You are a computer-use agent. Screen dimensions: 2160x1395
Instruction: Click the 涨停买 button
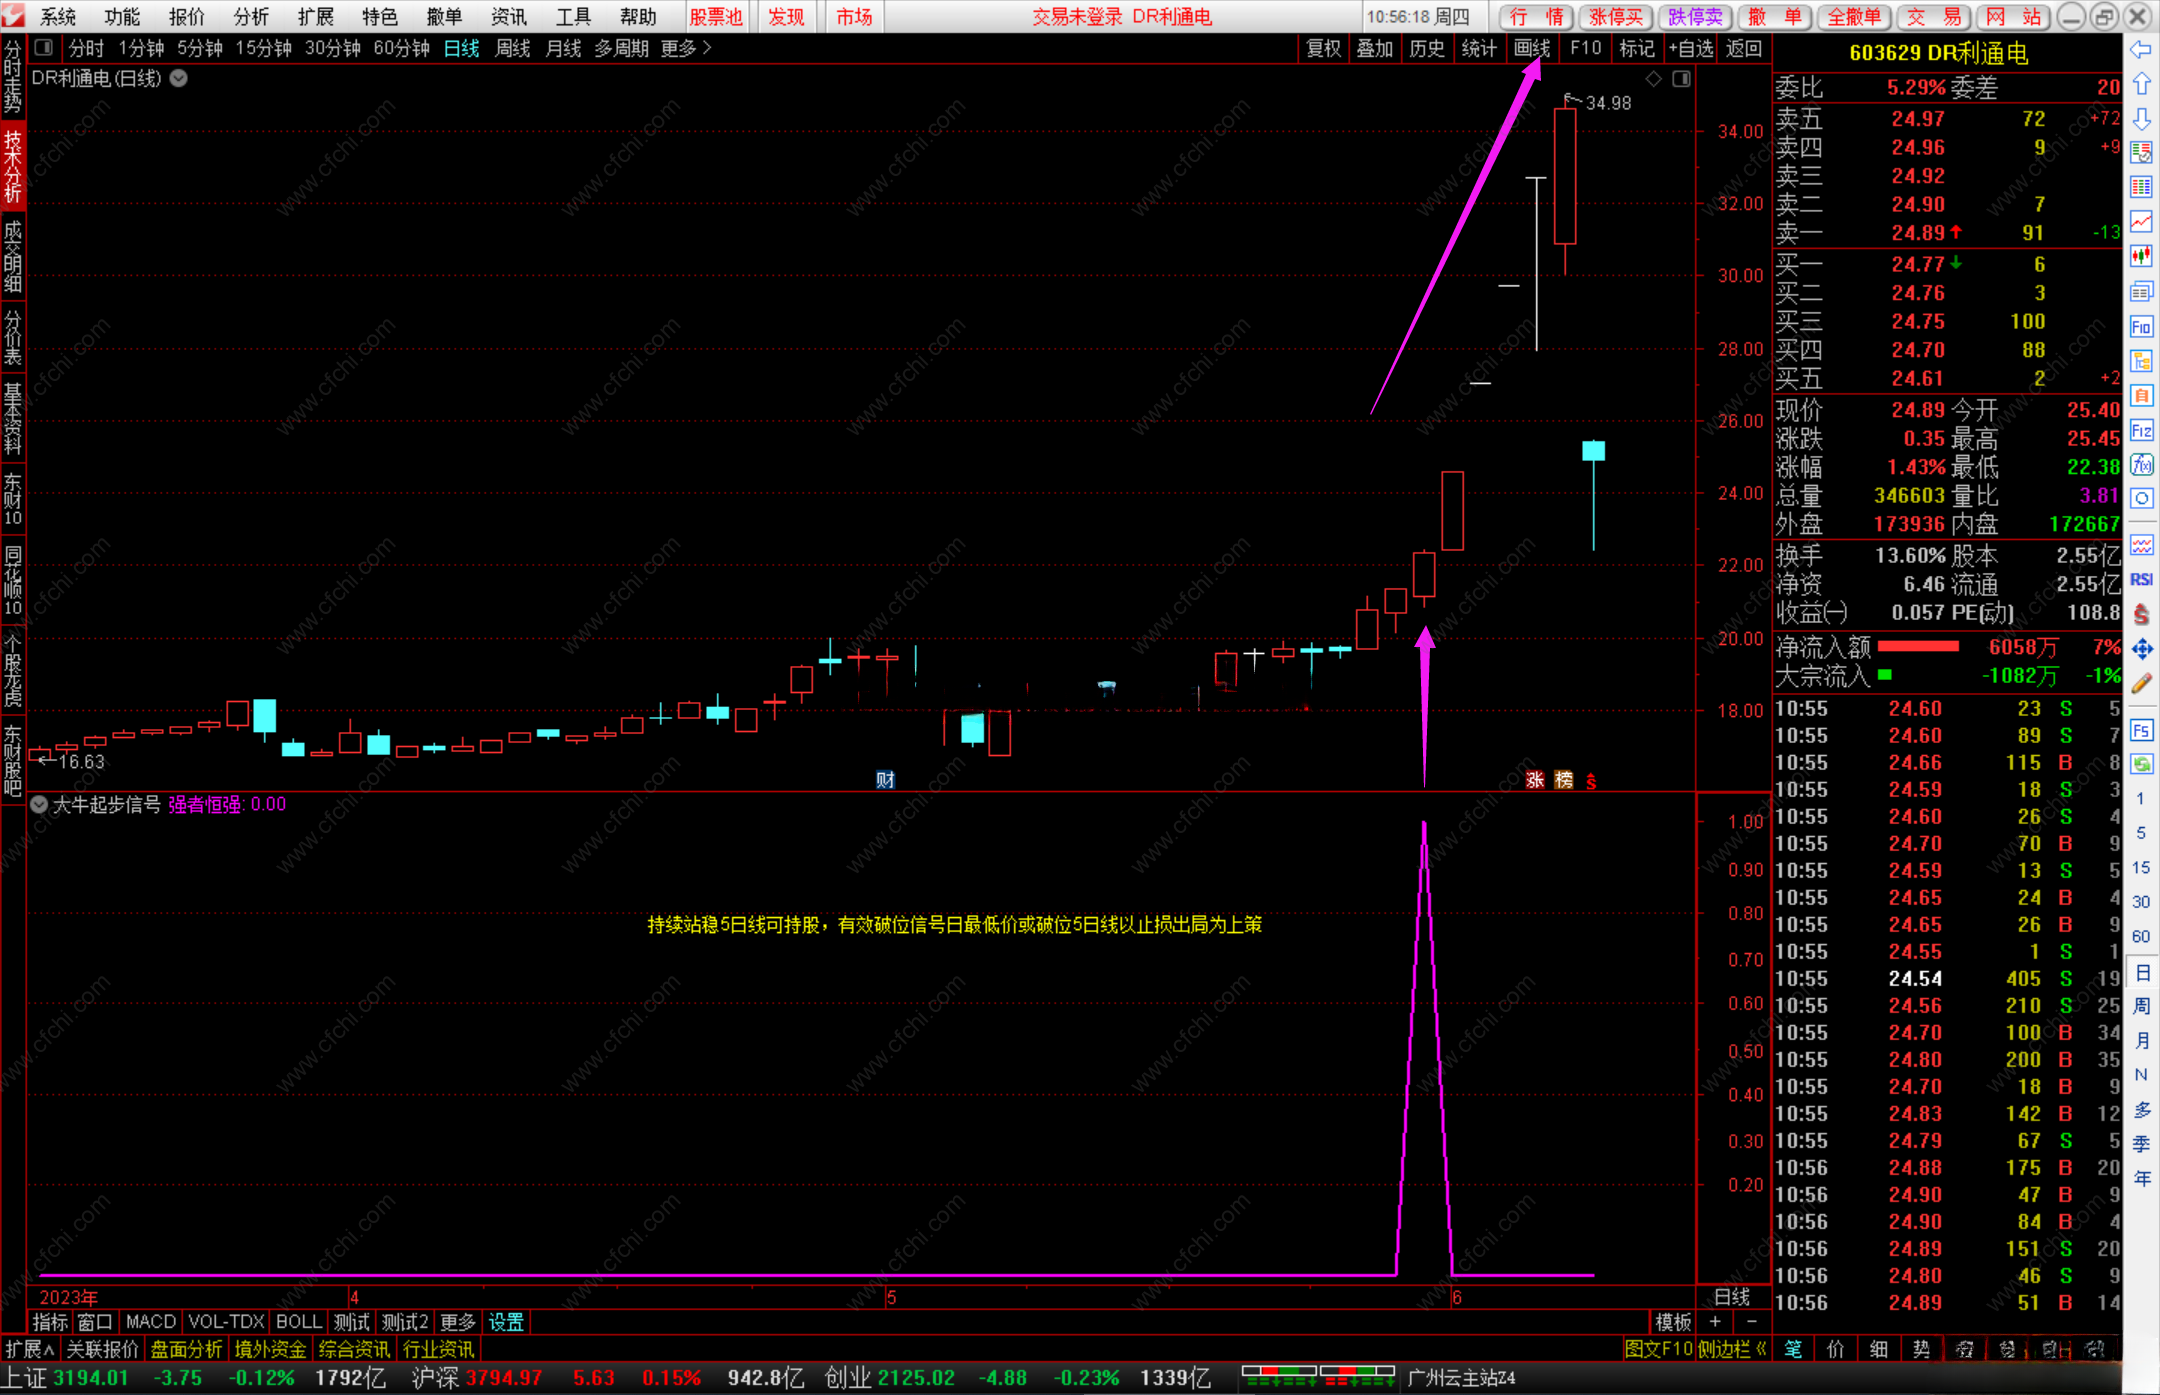[x=1615, y=17]
